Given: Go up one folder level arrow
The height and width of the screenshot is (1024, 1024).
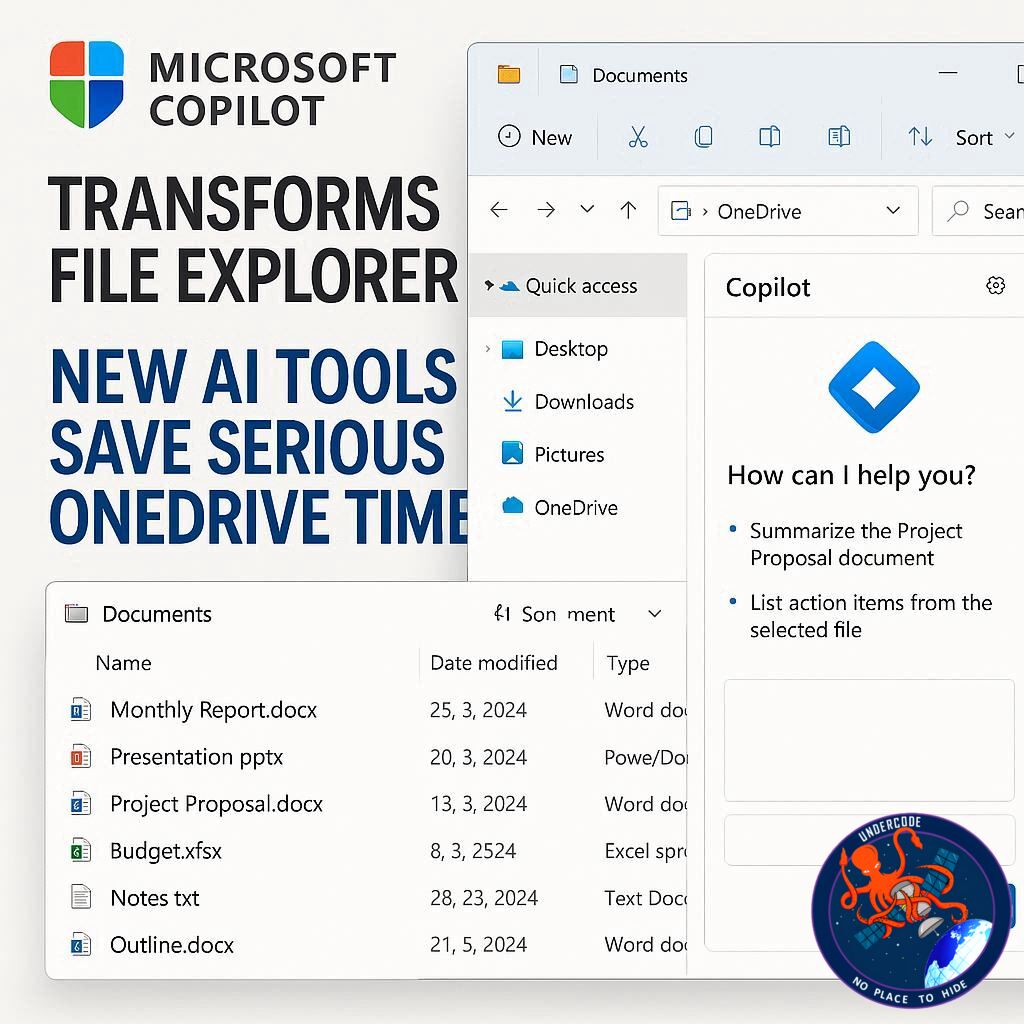Looking at the screenshot, I should pos(628,210).
